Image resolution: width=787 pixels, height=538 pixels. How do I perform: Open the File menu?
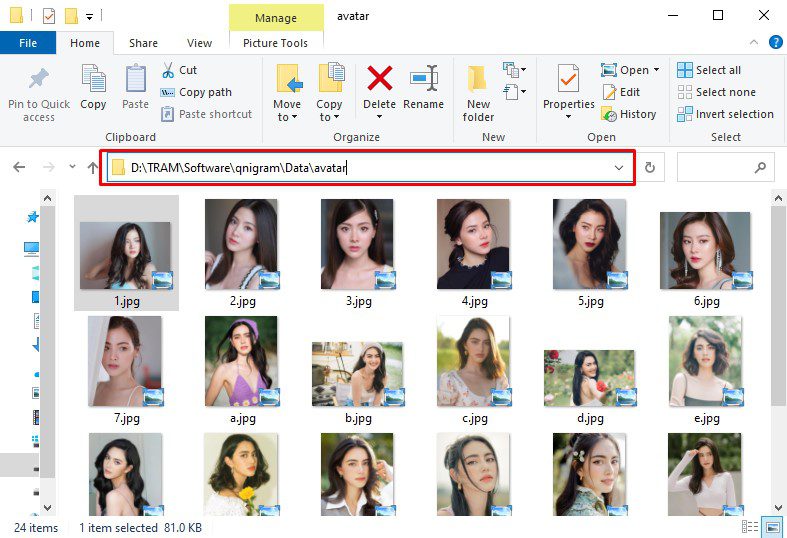[28, 43]
